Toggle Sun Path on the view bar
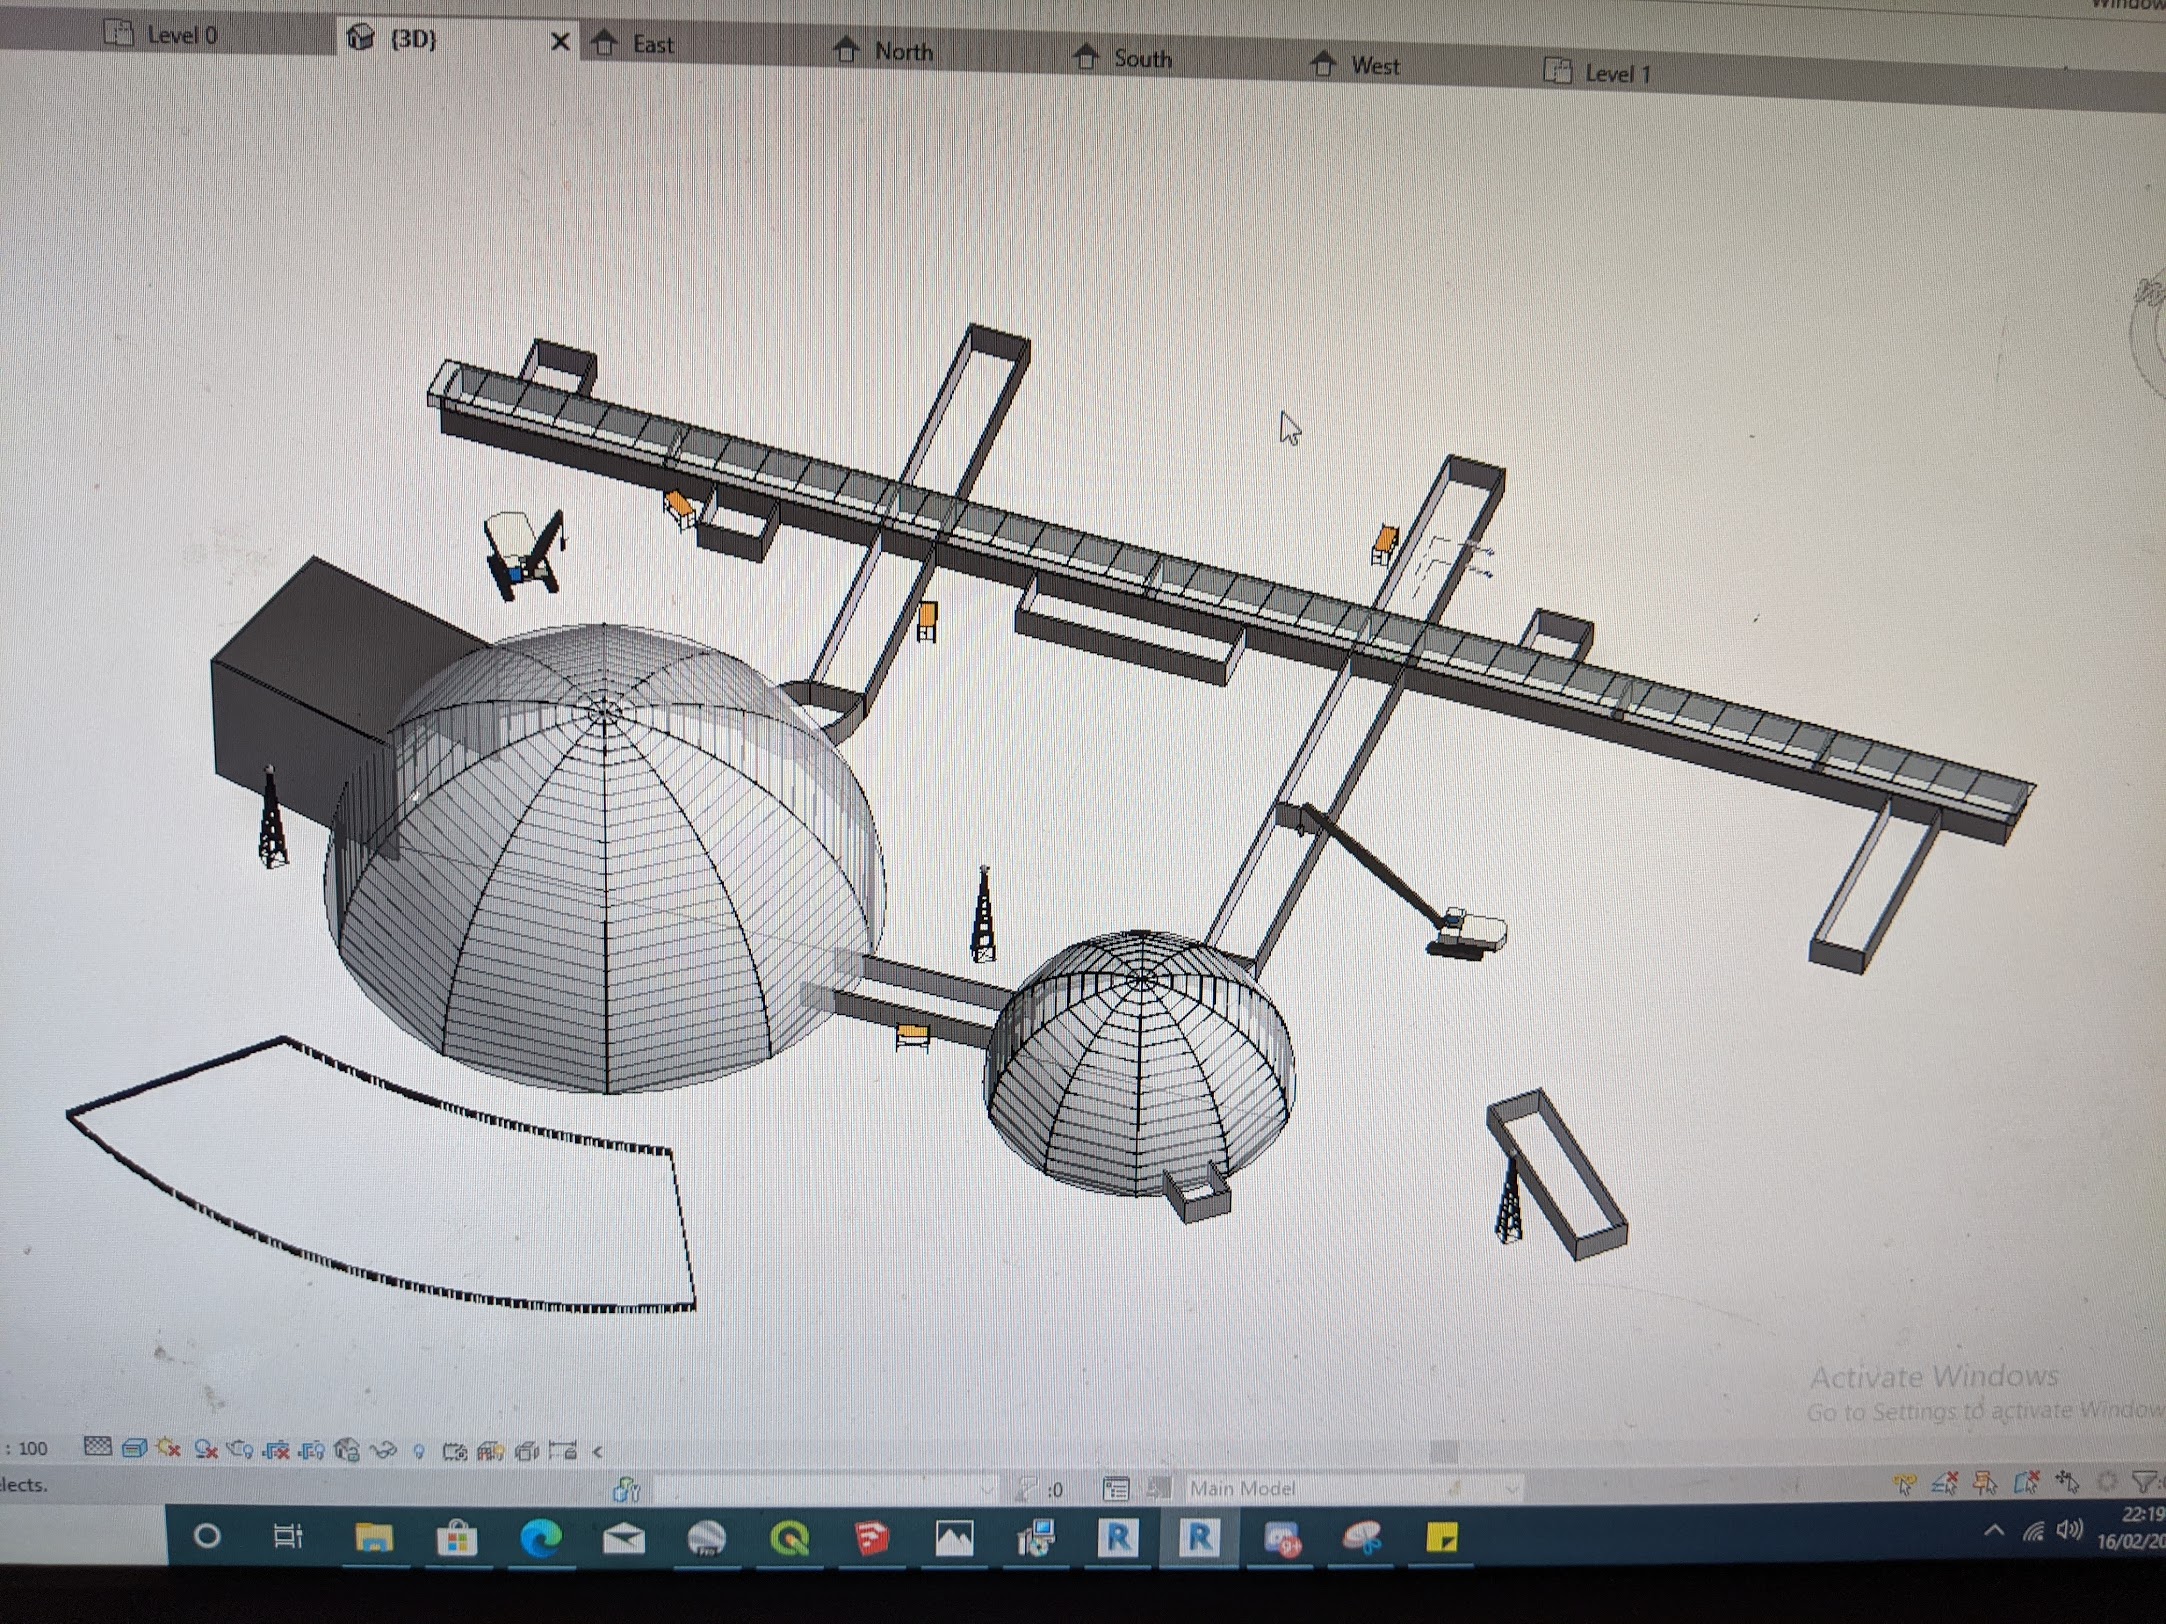 pyautogui.click(x=169, y=1448)
